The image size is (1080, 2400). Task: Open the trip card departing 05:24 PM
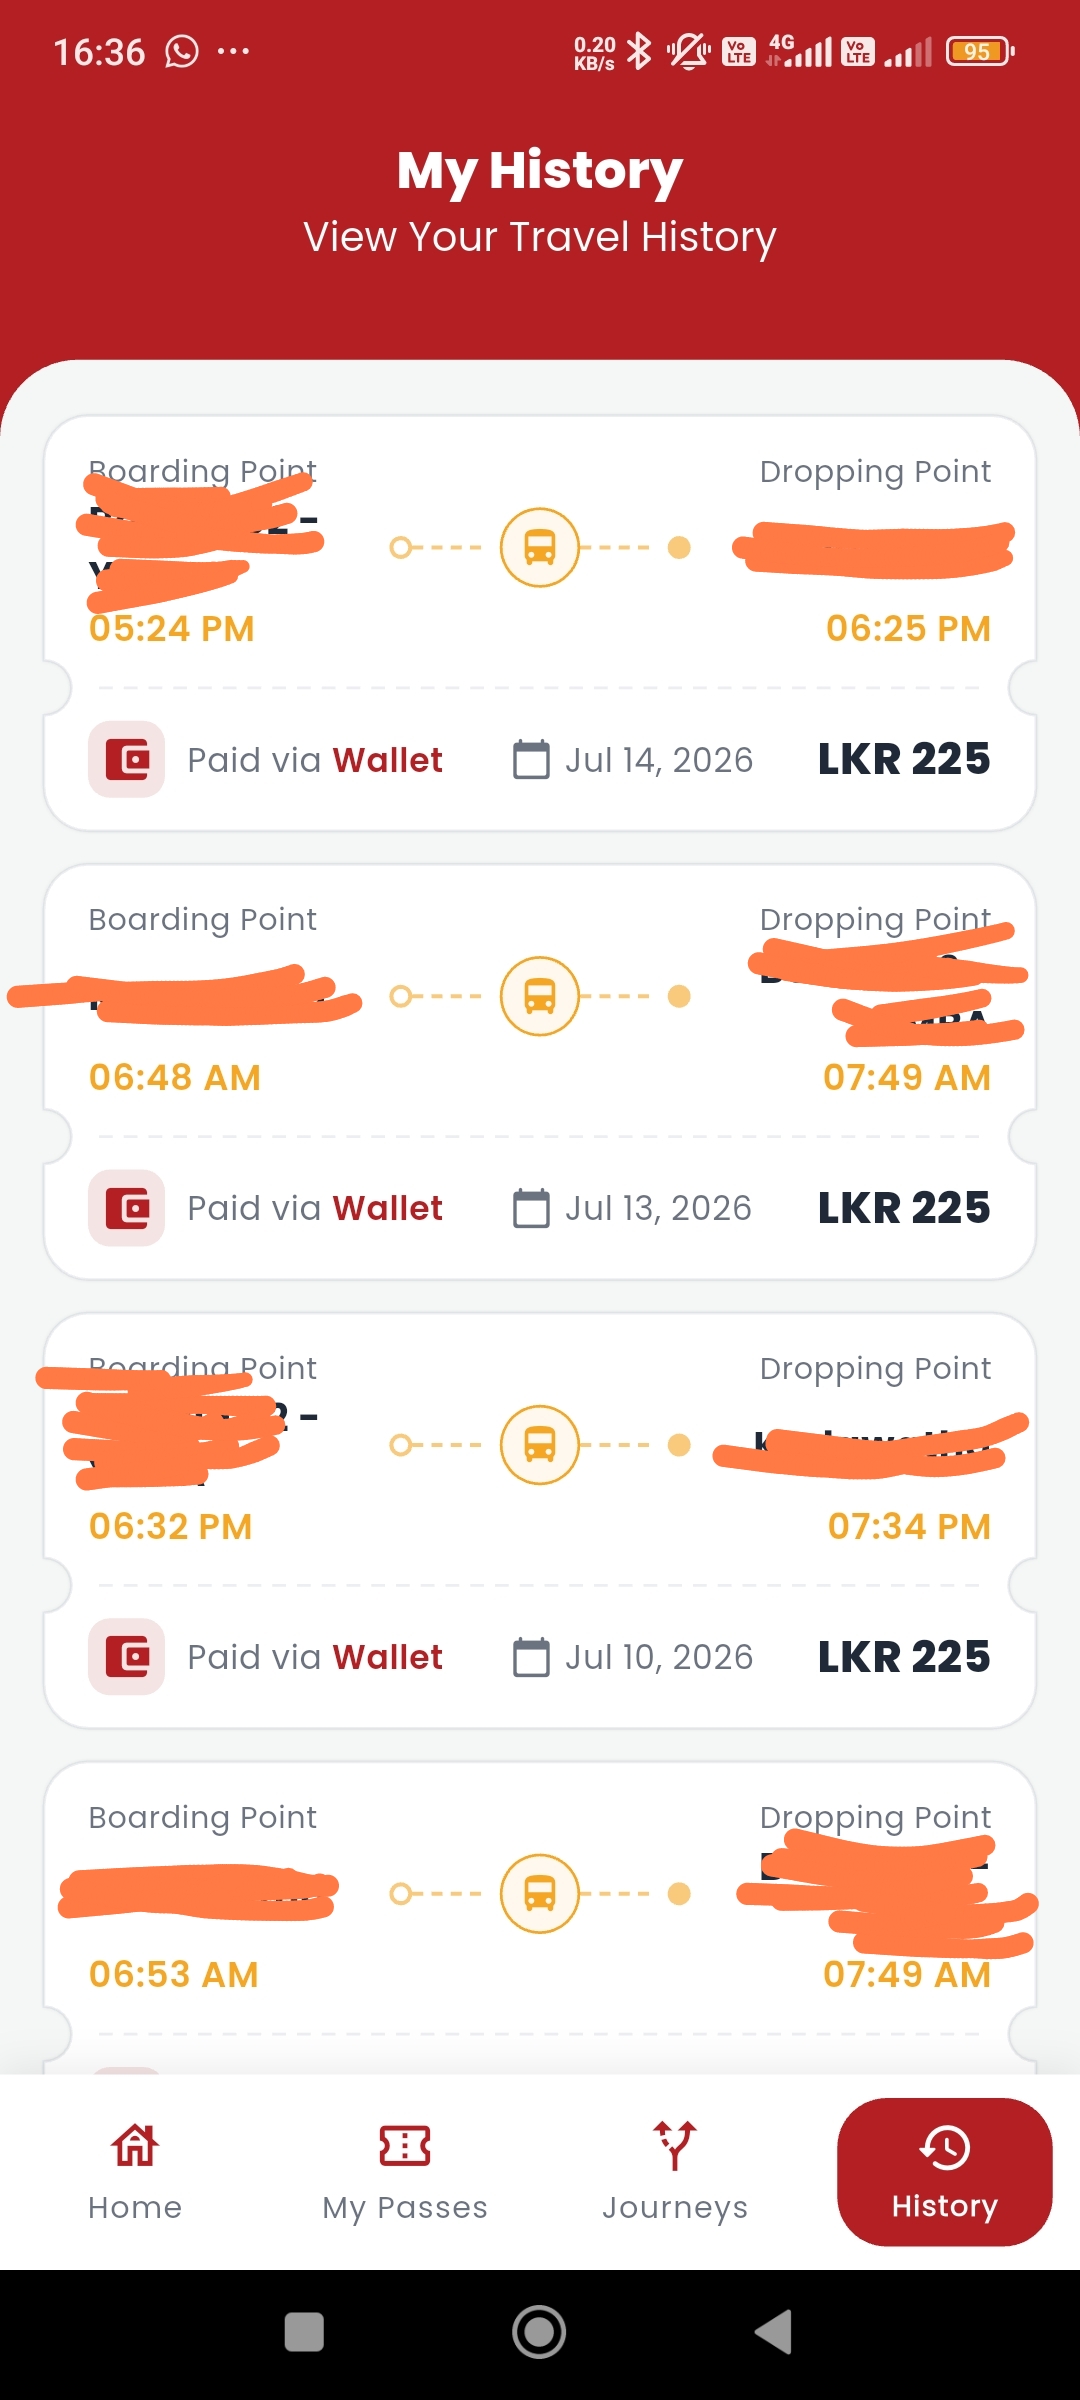tap(540, 623)
